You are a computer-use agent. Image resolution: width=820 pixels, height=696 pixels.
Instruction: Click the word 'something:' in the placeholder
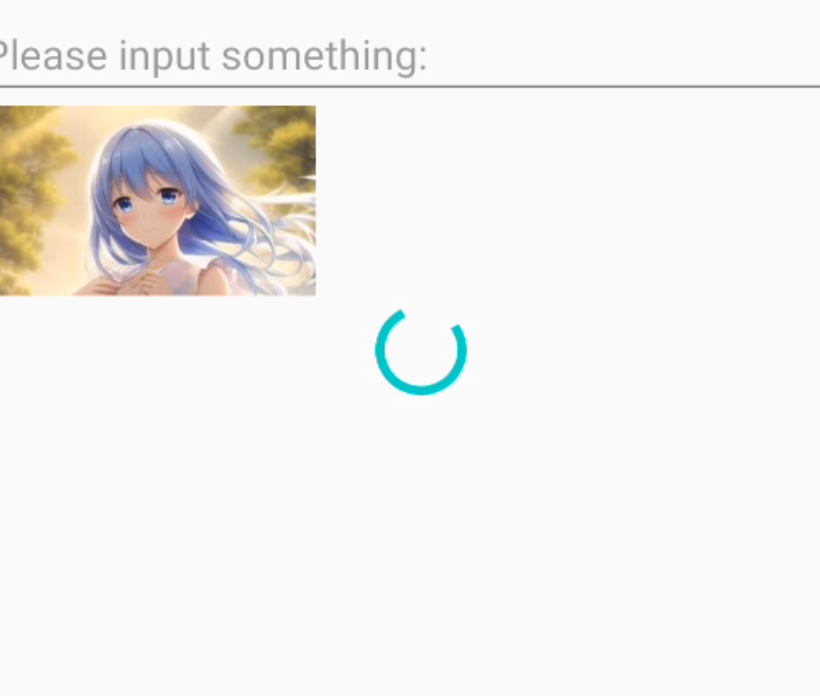(324, 56)
